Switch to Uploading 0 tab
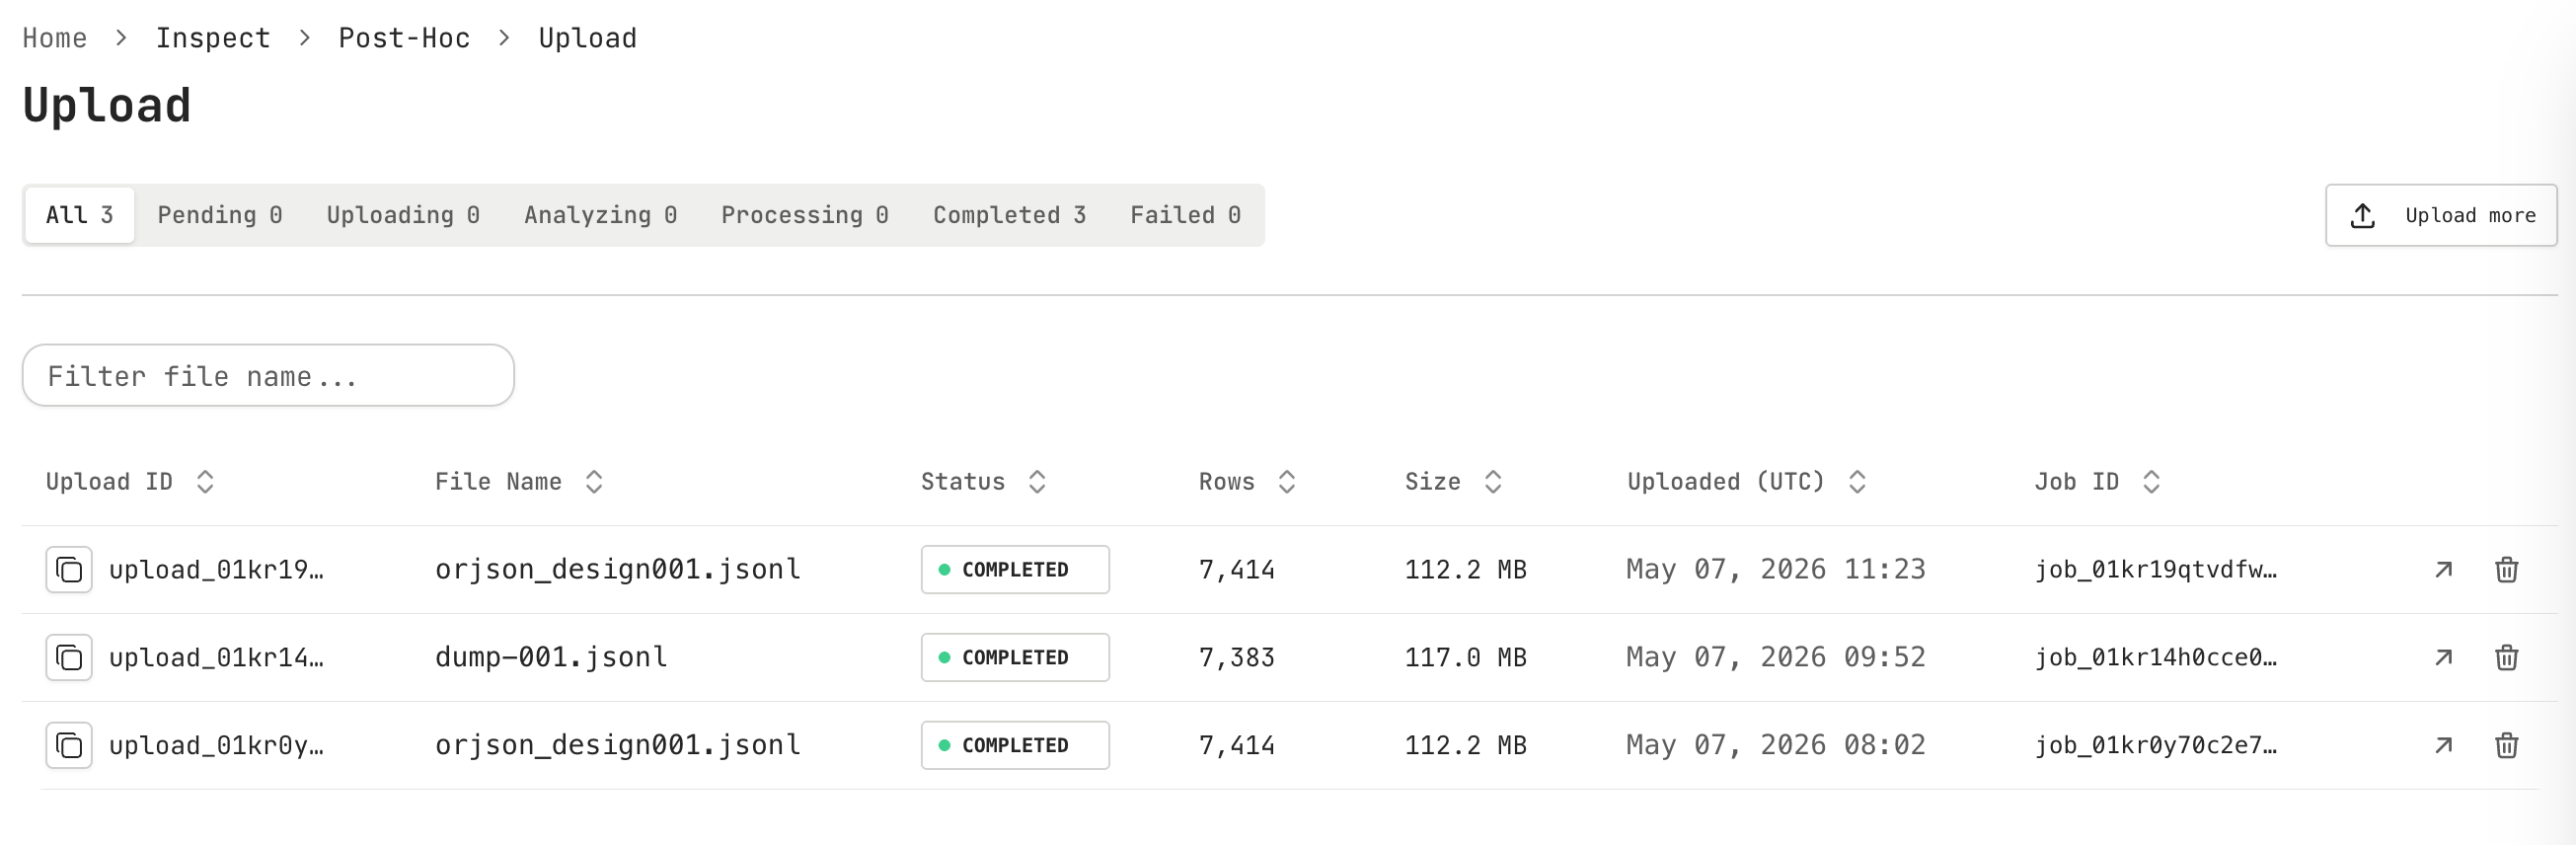The image size is (2576, 845). [403, 215]
